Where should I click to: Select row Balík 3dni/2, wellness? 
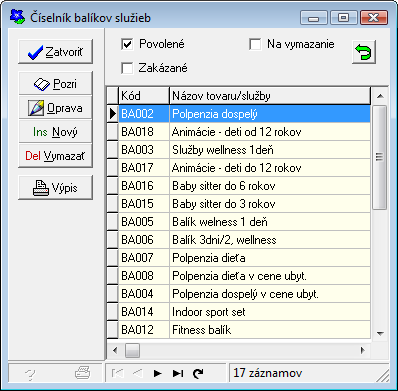click(239, 240)
